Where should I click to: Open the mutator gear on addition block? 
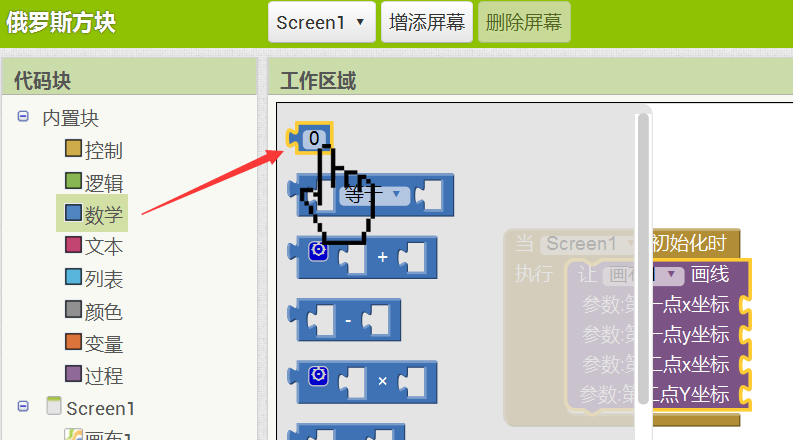[318, 250]
